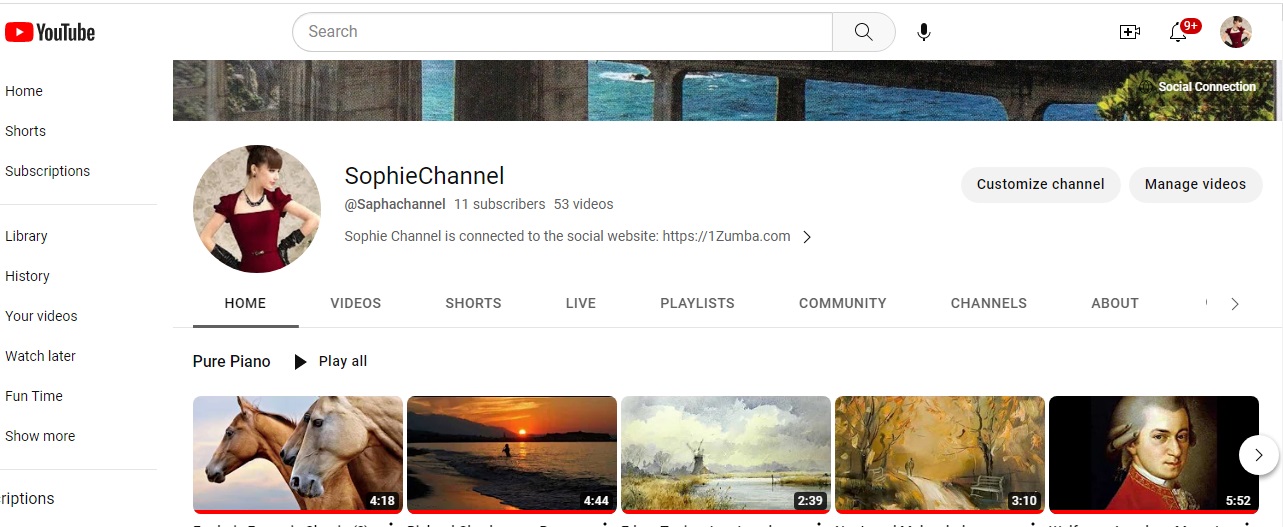Open Subscriptions in the sidebar
Viewport: 1283px width, 527px height.
(x=47, y=171)
